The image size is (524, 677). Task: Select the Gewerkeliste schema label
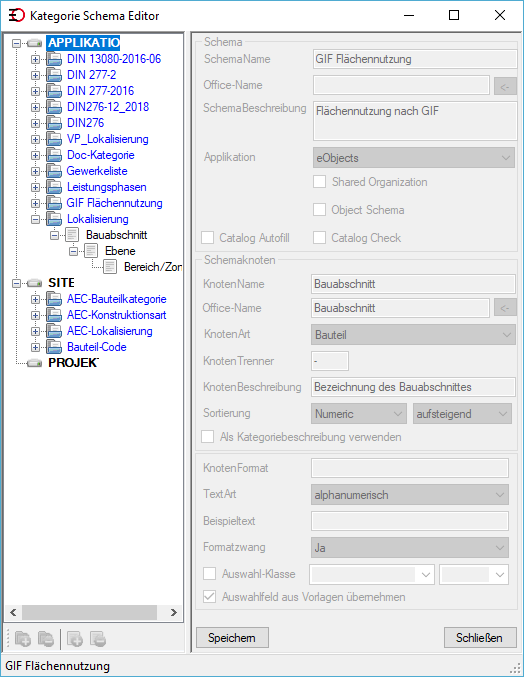[97, 171]
